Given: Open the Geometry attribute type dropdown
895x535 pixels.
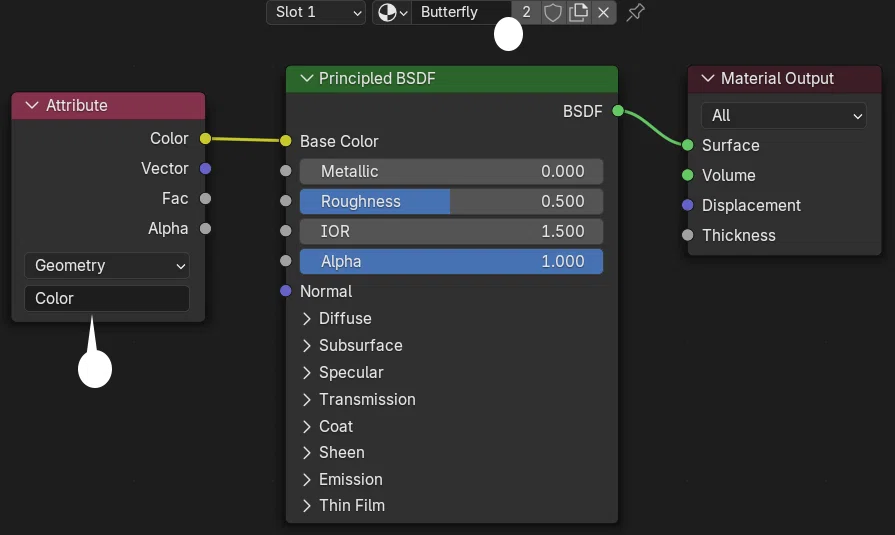Looking at the screenshot, I should (107, 266).
